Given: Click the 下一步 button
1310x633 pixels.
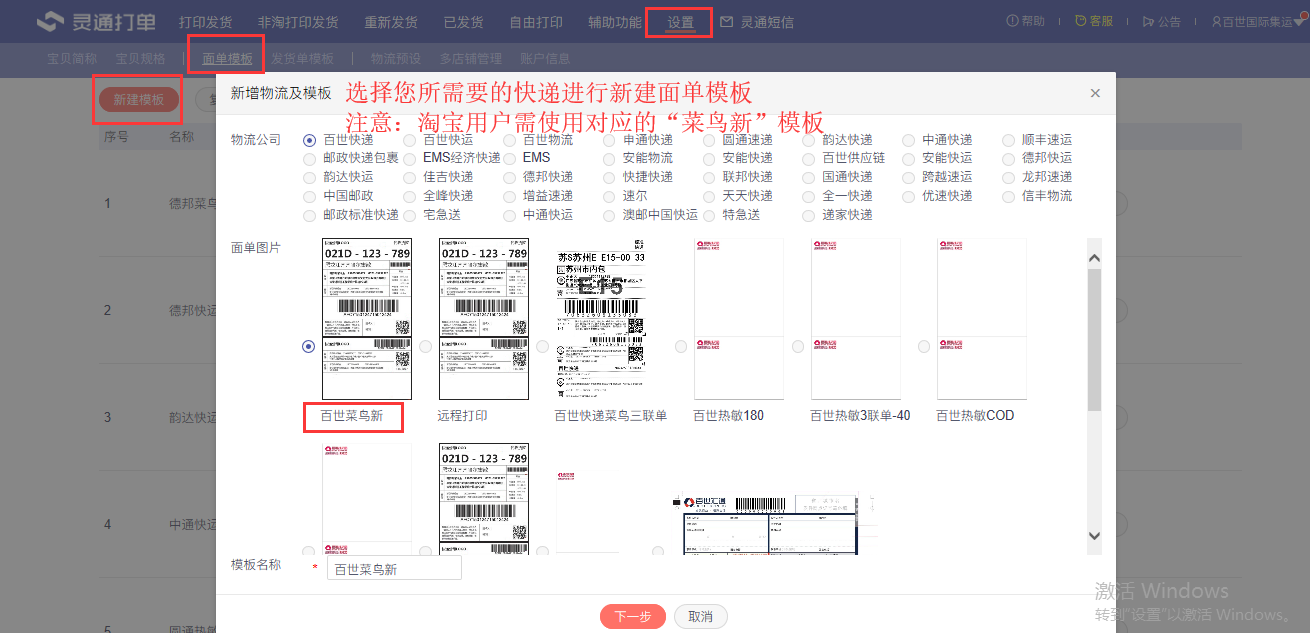Looking at the screenshot, I should click(x=632, y=616).
